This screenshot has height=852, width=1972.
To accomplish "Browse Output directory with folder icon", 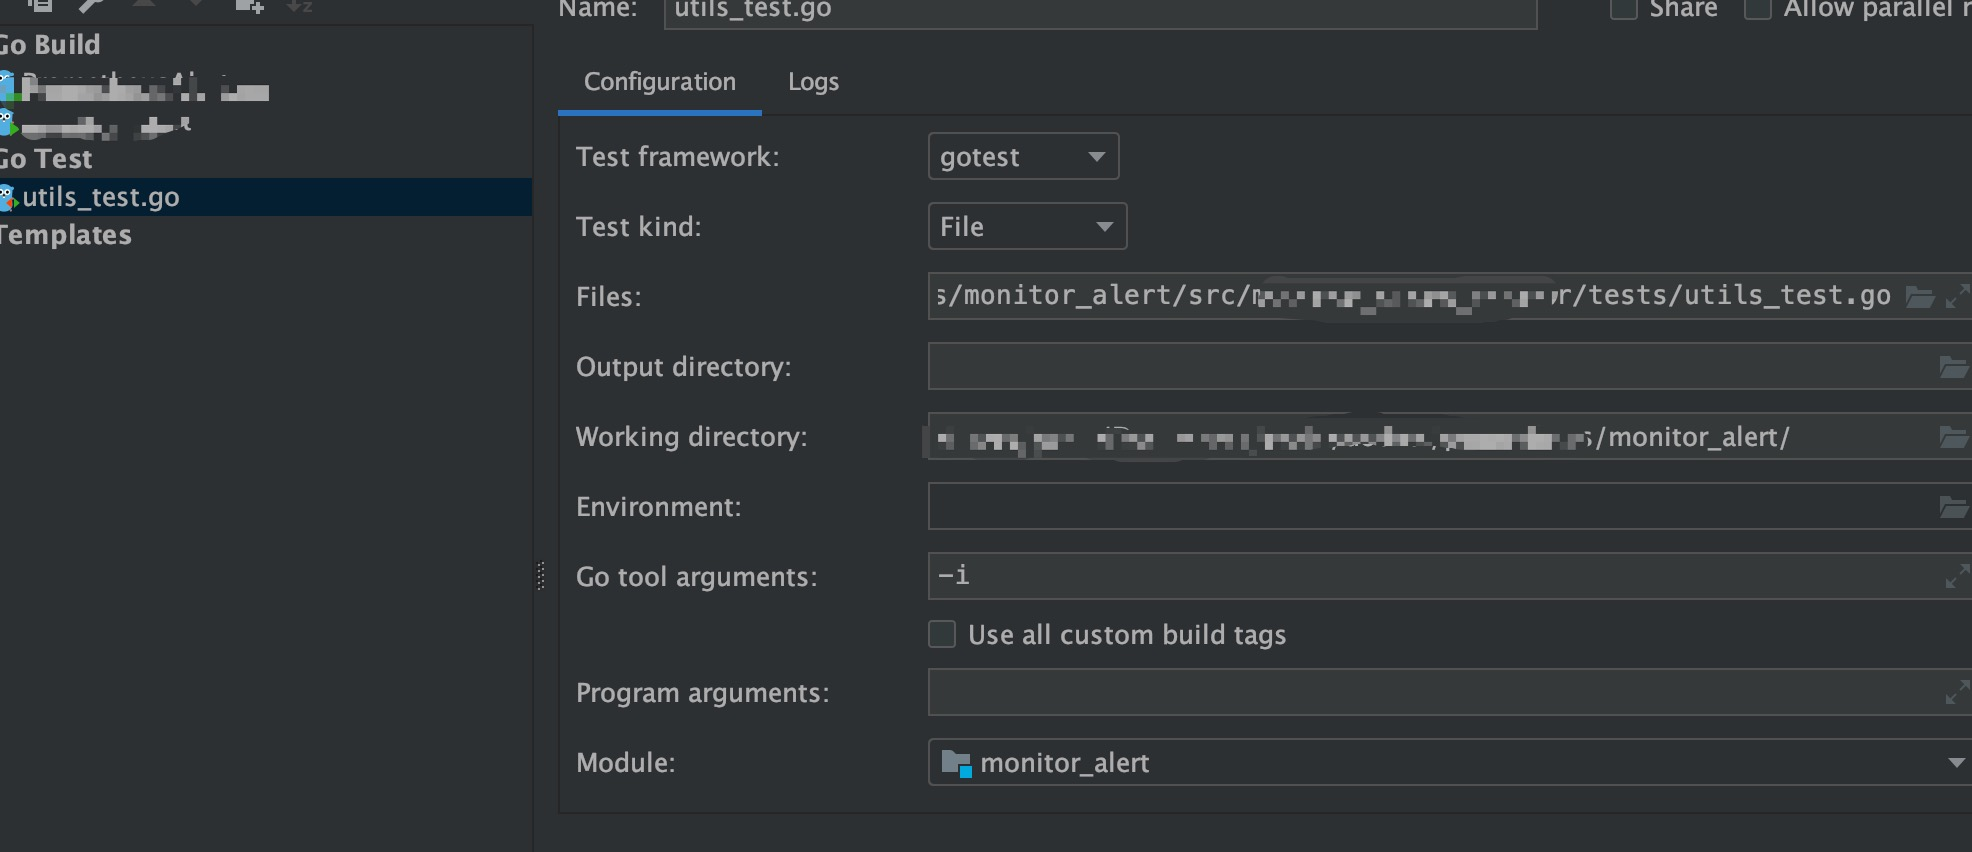I will tap(1953, 367).
